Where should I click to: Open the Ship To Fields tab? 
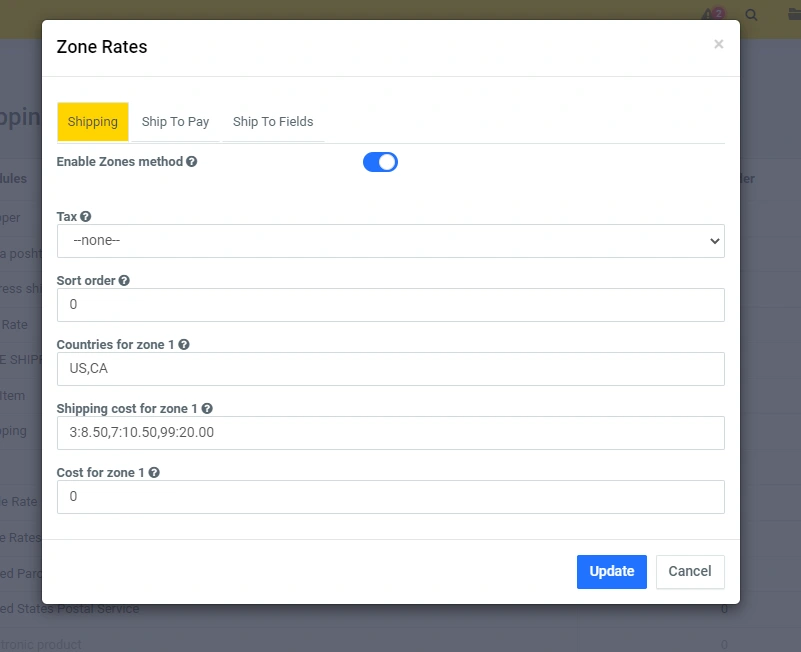click(x=273, y=122)
